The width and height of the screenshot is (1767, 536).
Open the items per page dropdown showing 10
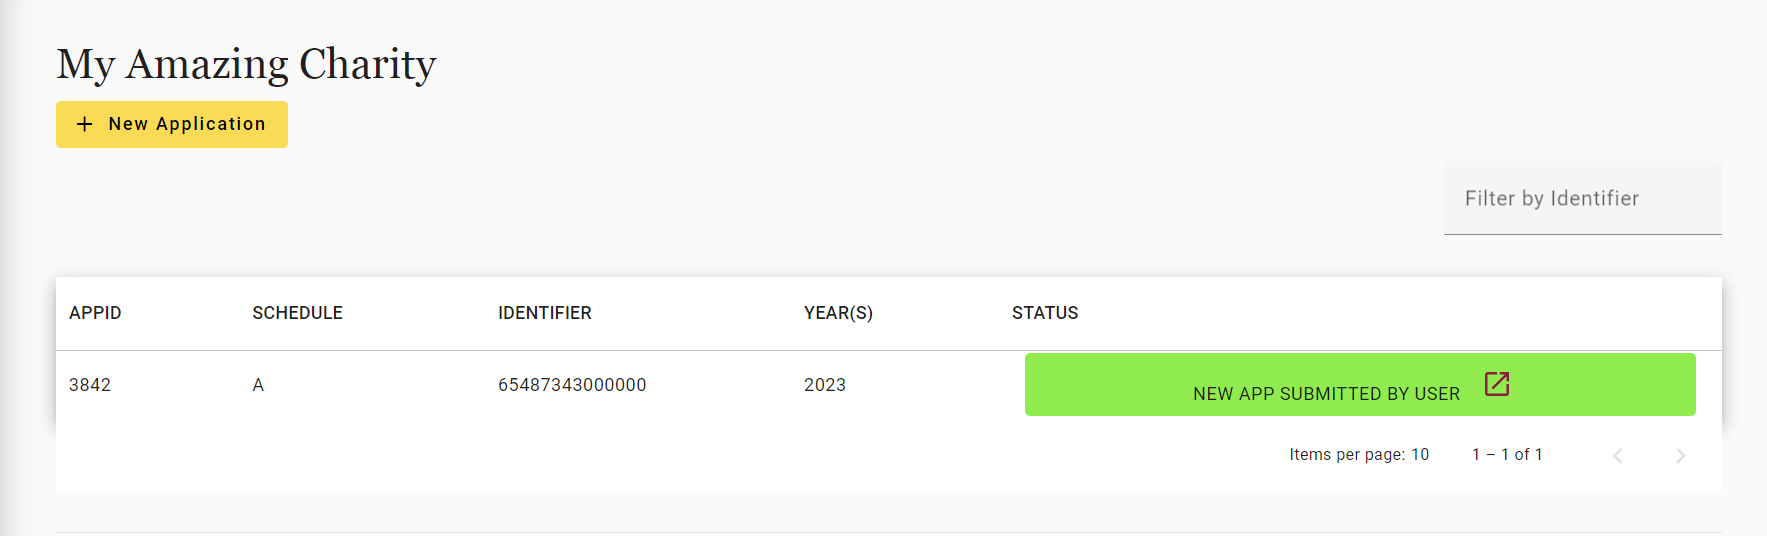(x=1420, y=455)
